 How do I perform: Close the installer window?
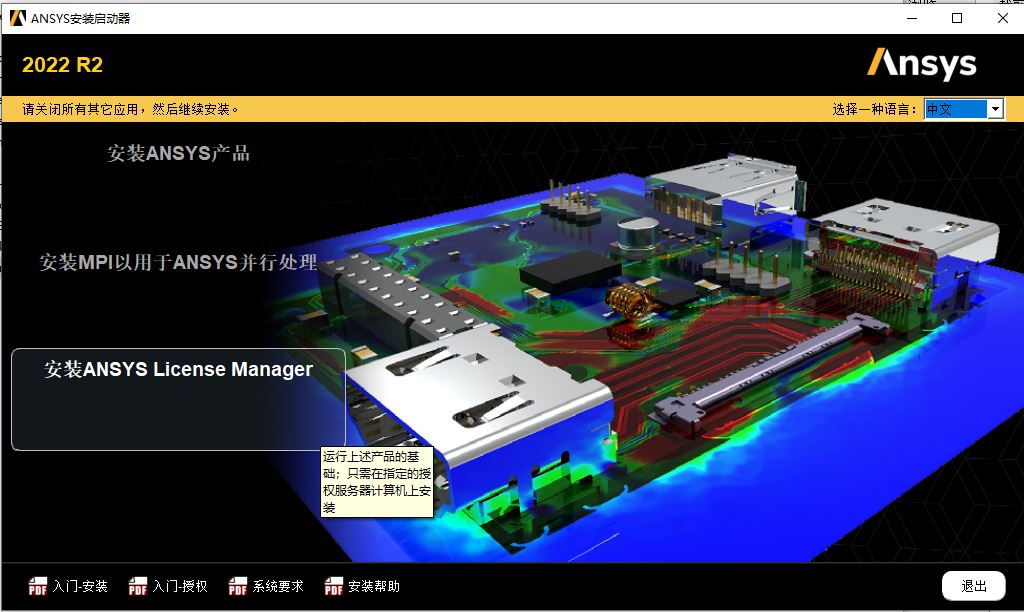(1003, 18)
